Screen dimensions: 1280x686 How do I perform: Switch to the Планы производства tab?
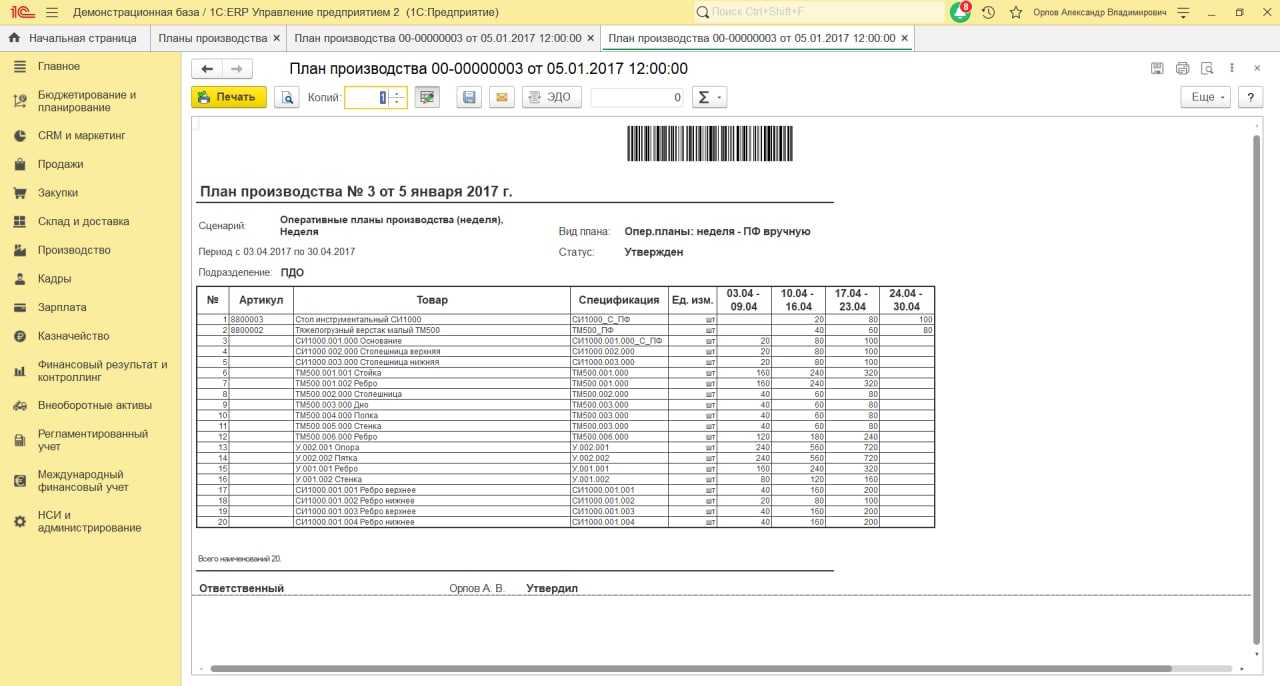click(x=211, y=38)
